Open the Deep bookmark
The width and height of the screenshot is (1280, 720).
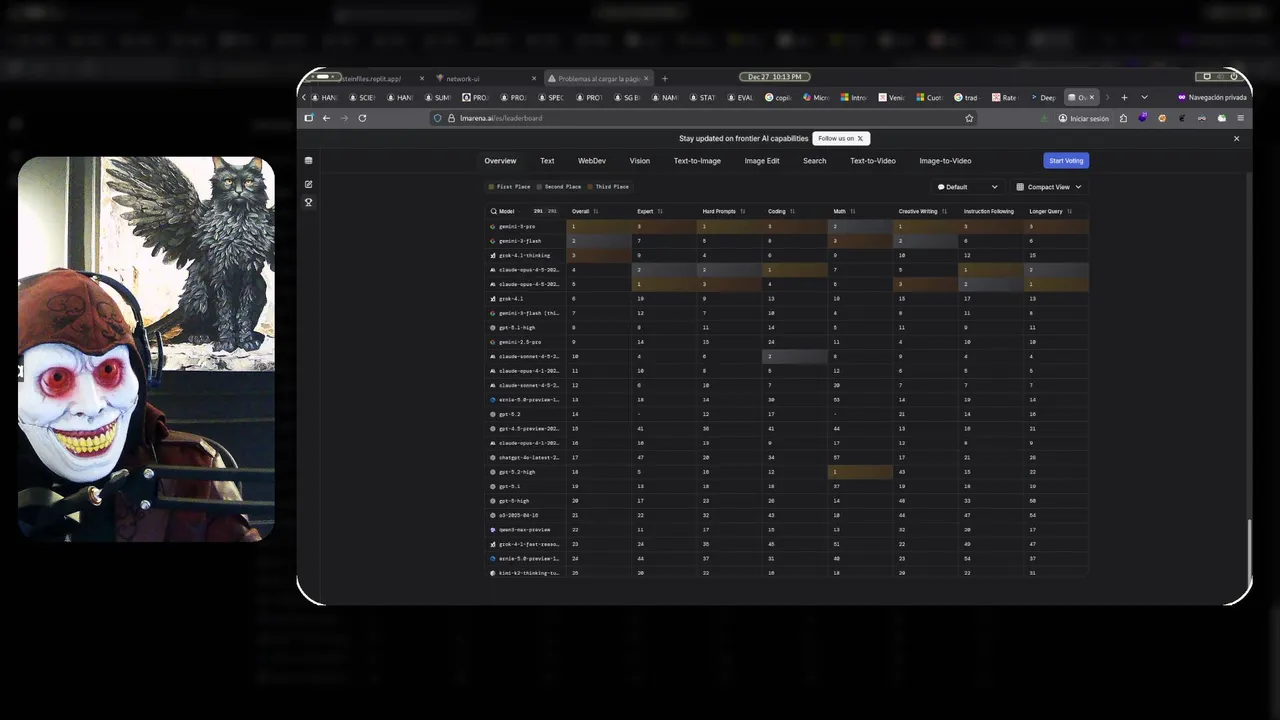pyautogui.click(x=1042, y=98)
